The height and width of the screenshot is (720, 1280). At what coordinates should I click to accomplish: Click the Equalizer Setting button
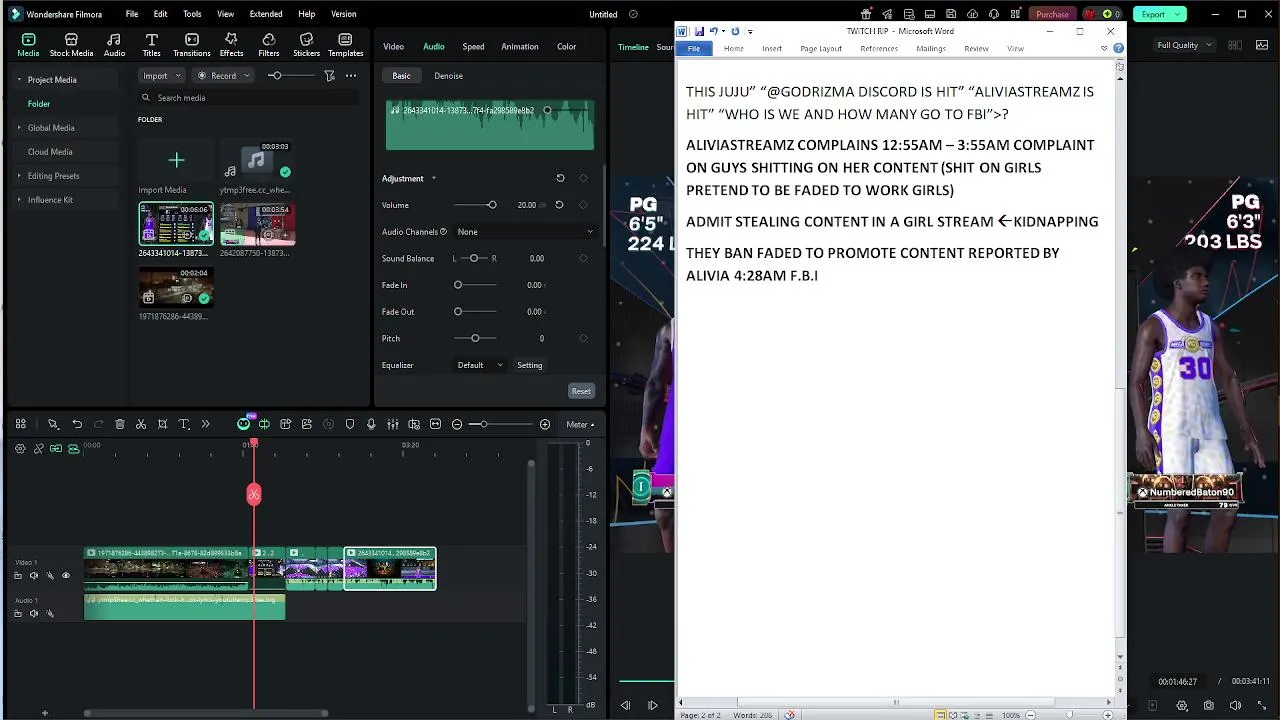[x=530, y=365]
